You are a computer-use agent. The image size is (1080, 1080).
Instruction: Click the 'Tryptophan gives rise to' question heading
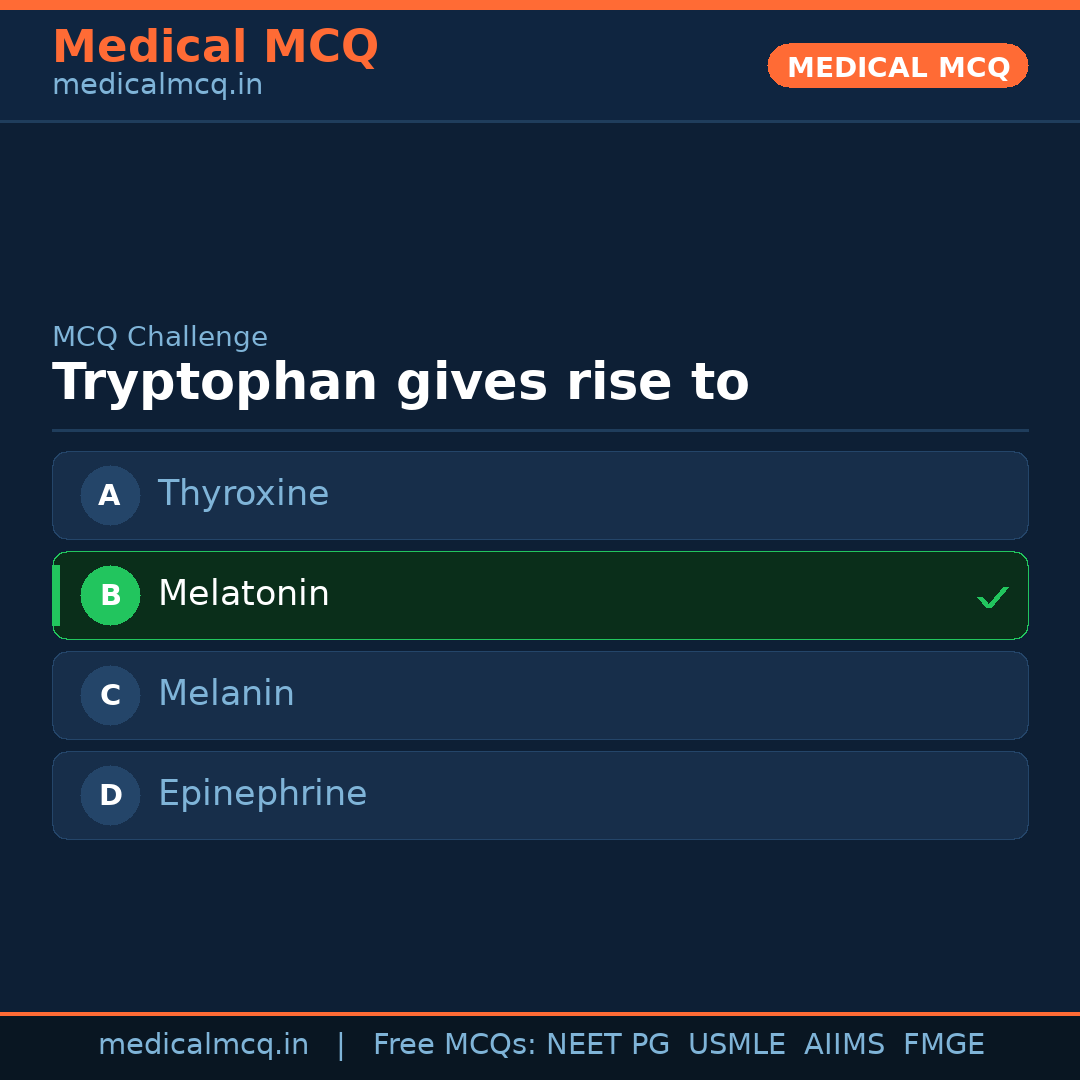coord(400,383)
